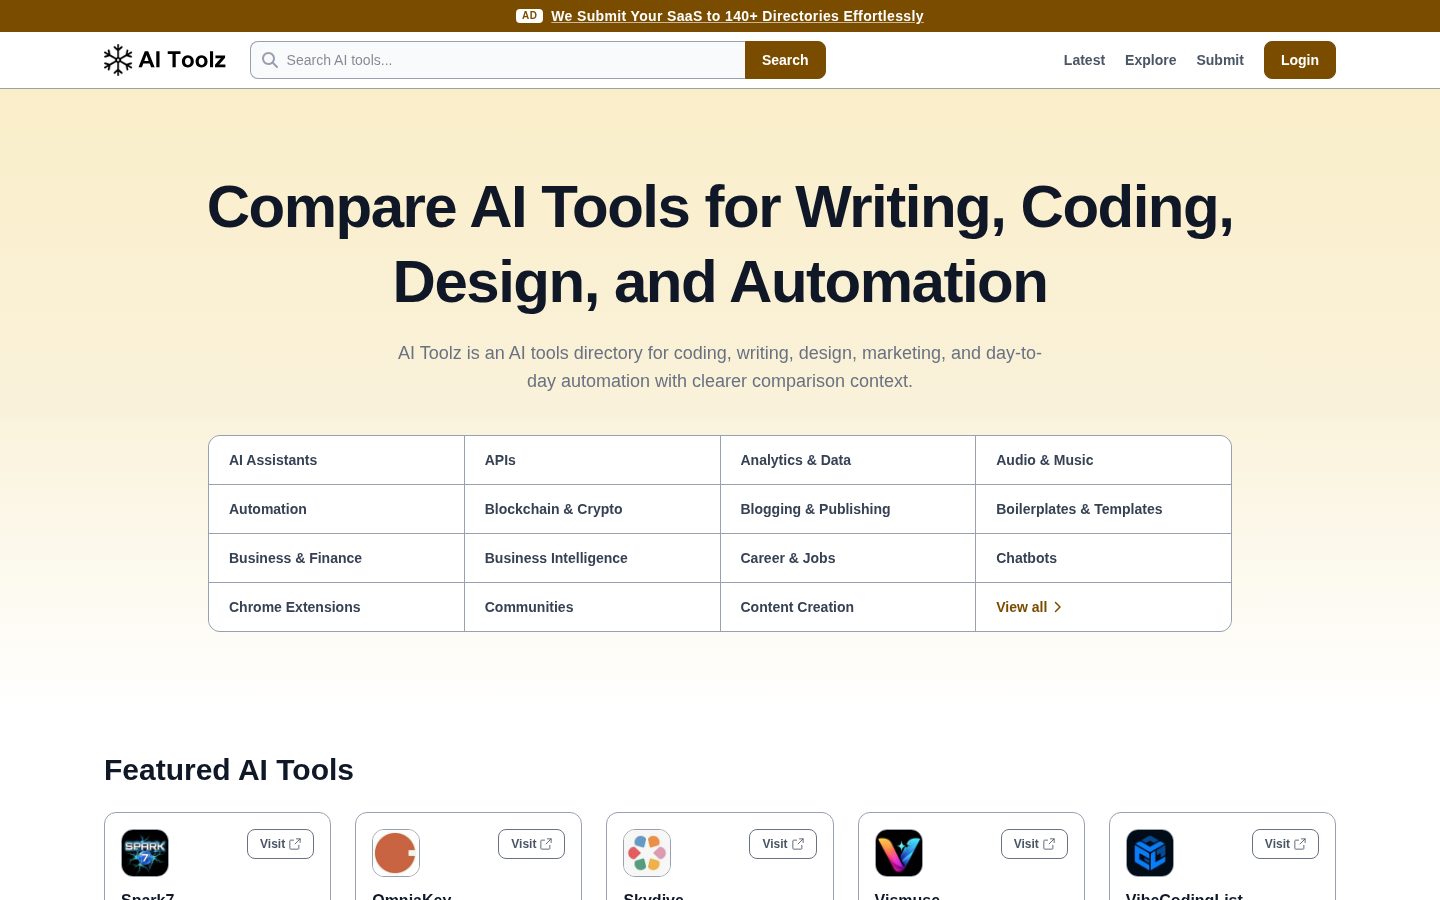Open the Submit nav item

coord(1220,60)
